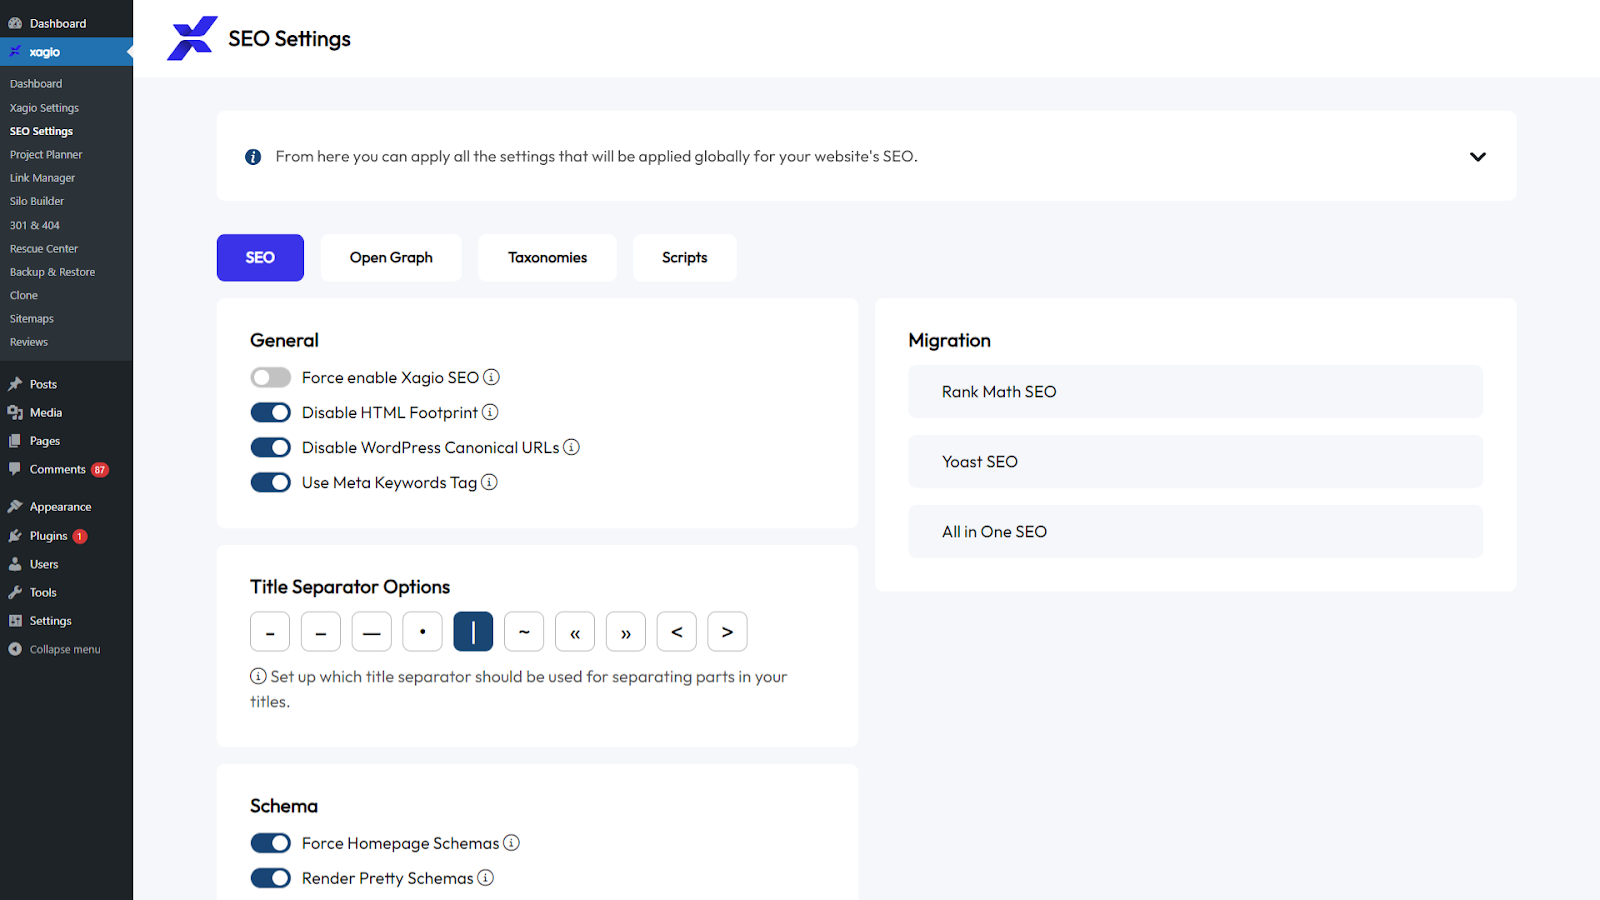Viewport: 1600px width, 900px height.
Task: Enable the Force enable Xagio SEO toggle
Action: pyautogui.click(x=270, y=377)
